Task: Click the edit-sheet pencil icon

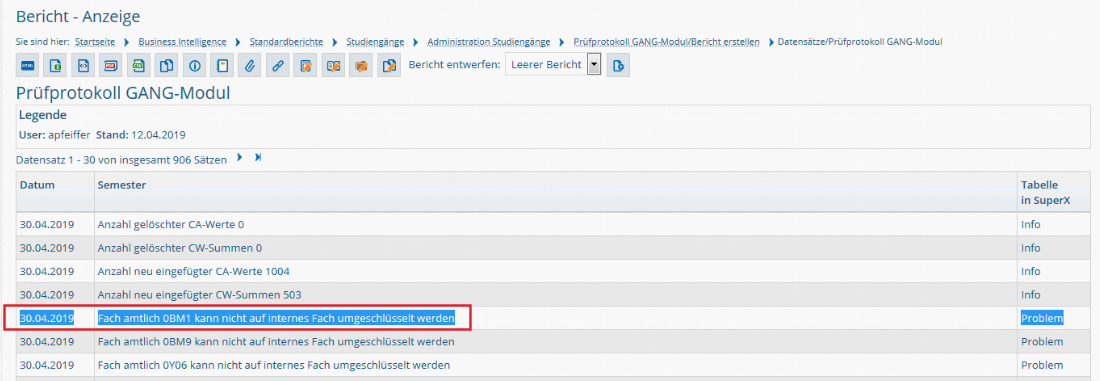Action: [x=305, y=65]
